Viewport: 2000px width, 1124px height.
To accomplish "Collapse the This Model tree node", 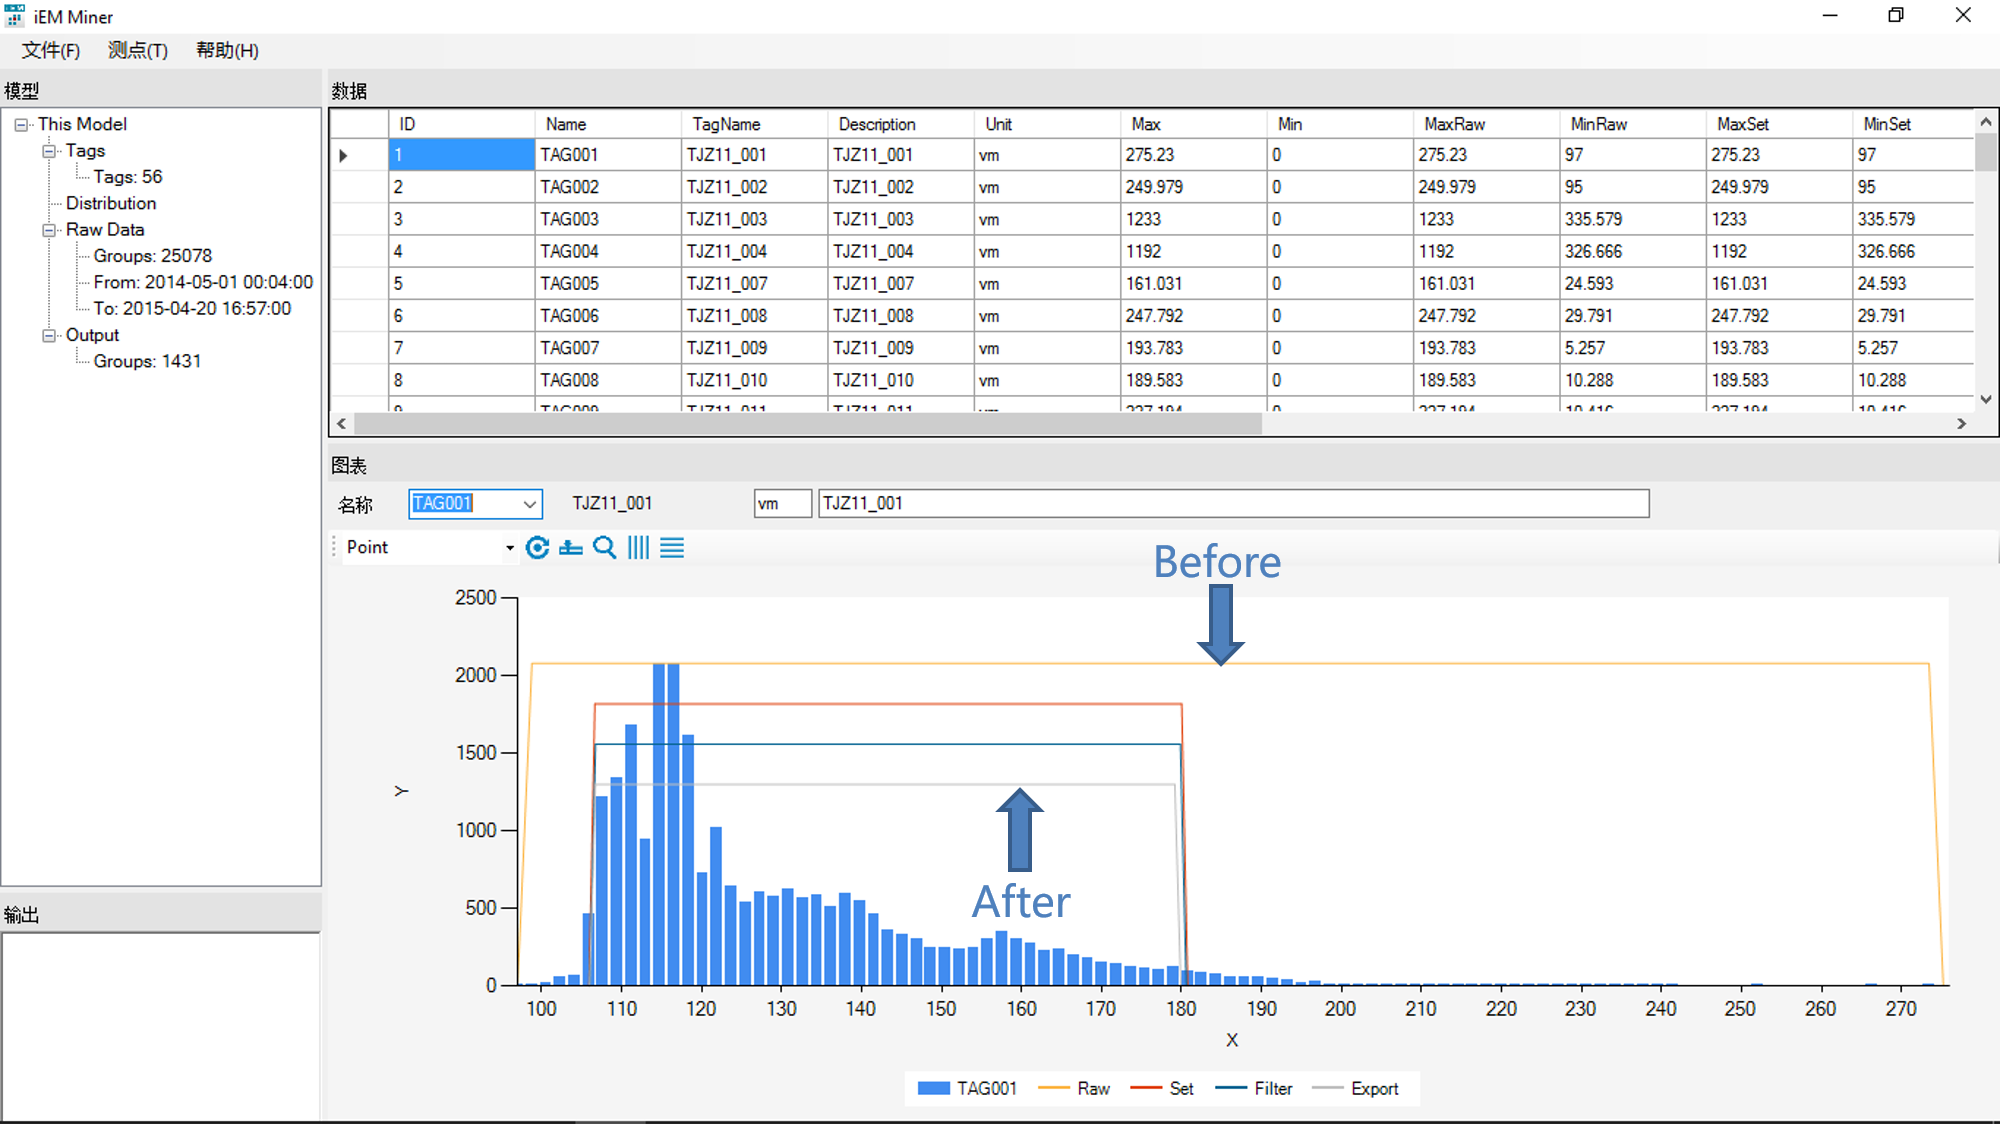I will (21, 125).
